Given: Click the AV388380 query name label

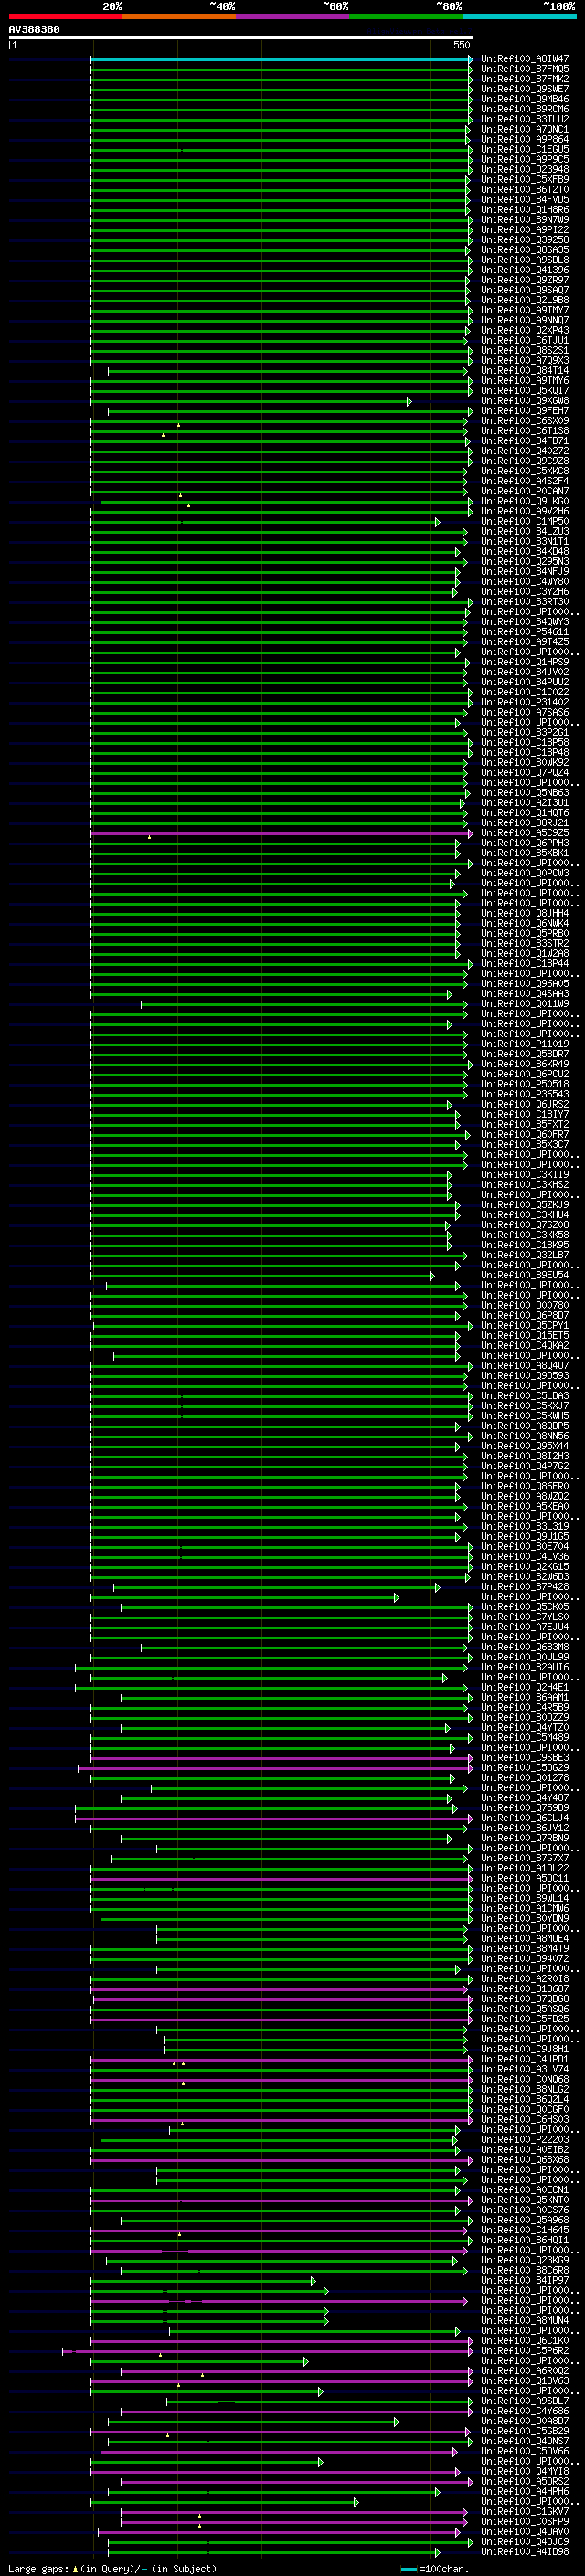Looking at the screenshot, I should click(x=34, y=30).
